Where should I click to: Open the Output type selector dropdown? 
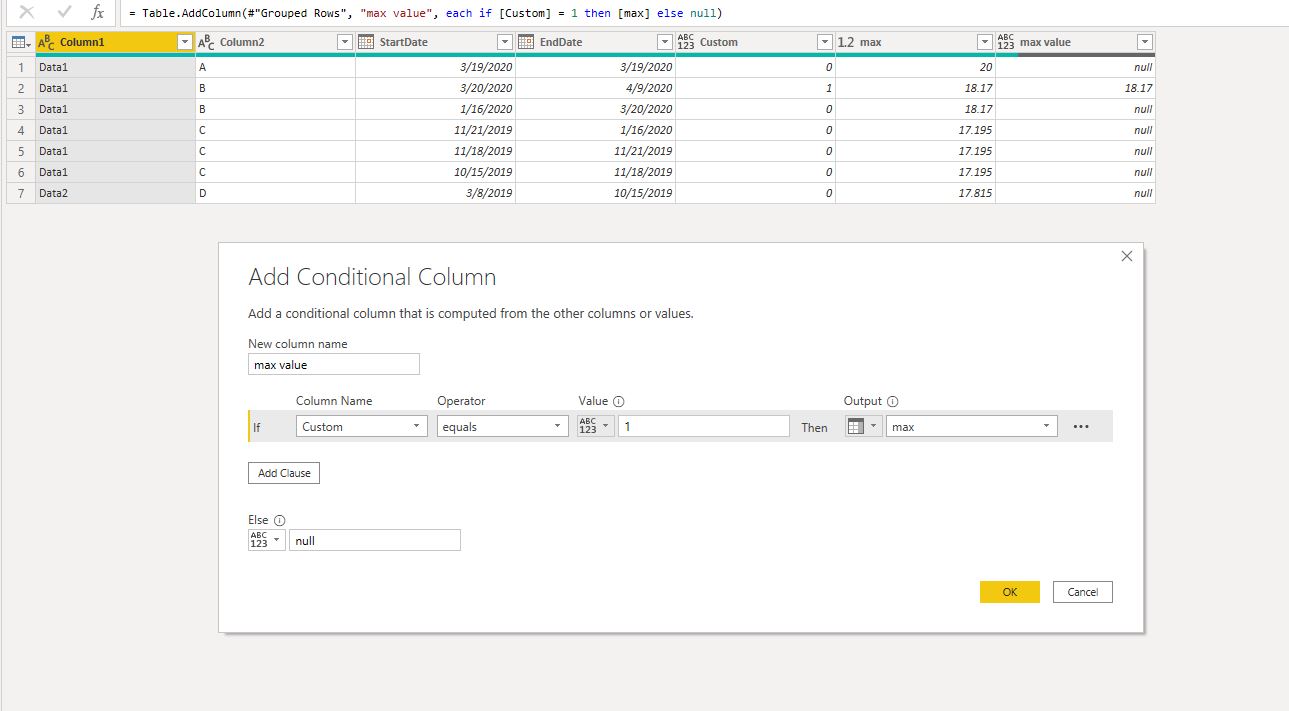863,426
